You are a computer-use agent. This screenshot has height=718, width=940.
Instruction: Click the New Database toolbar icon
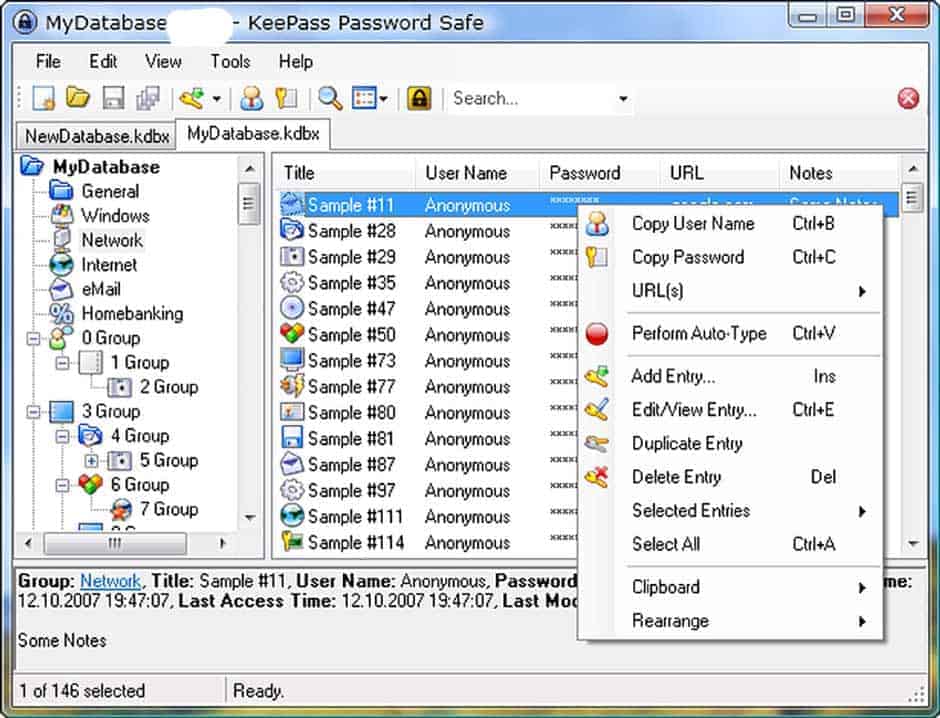[x=43, y=98]
